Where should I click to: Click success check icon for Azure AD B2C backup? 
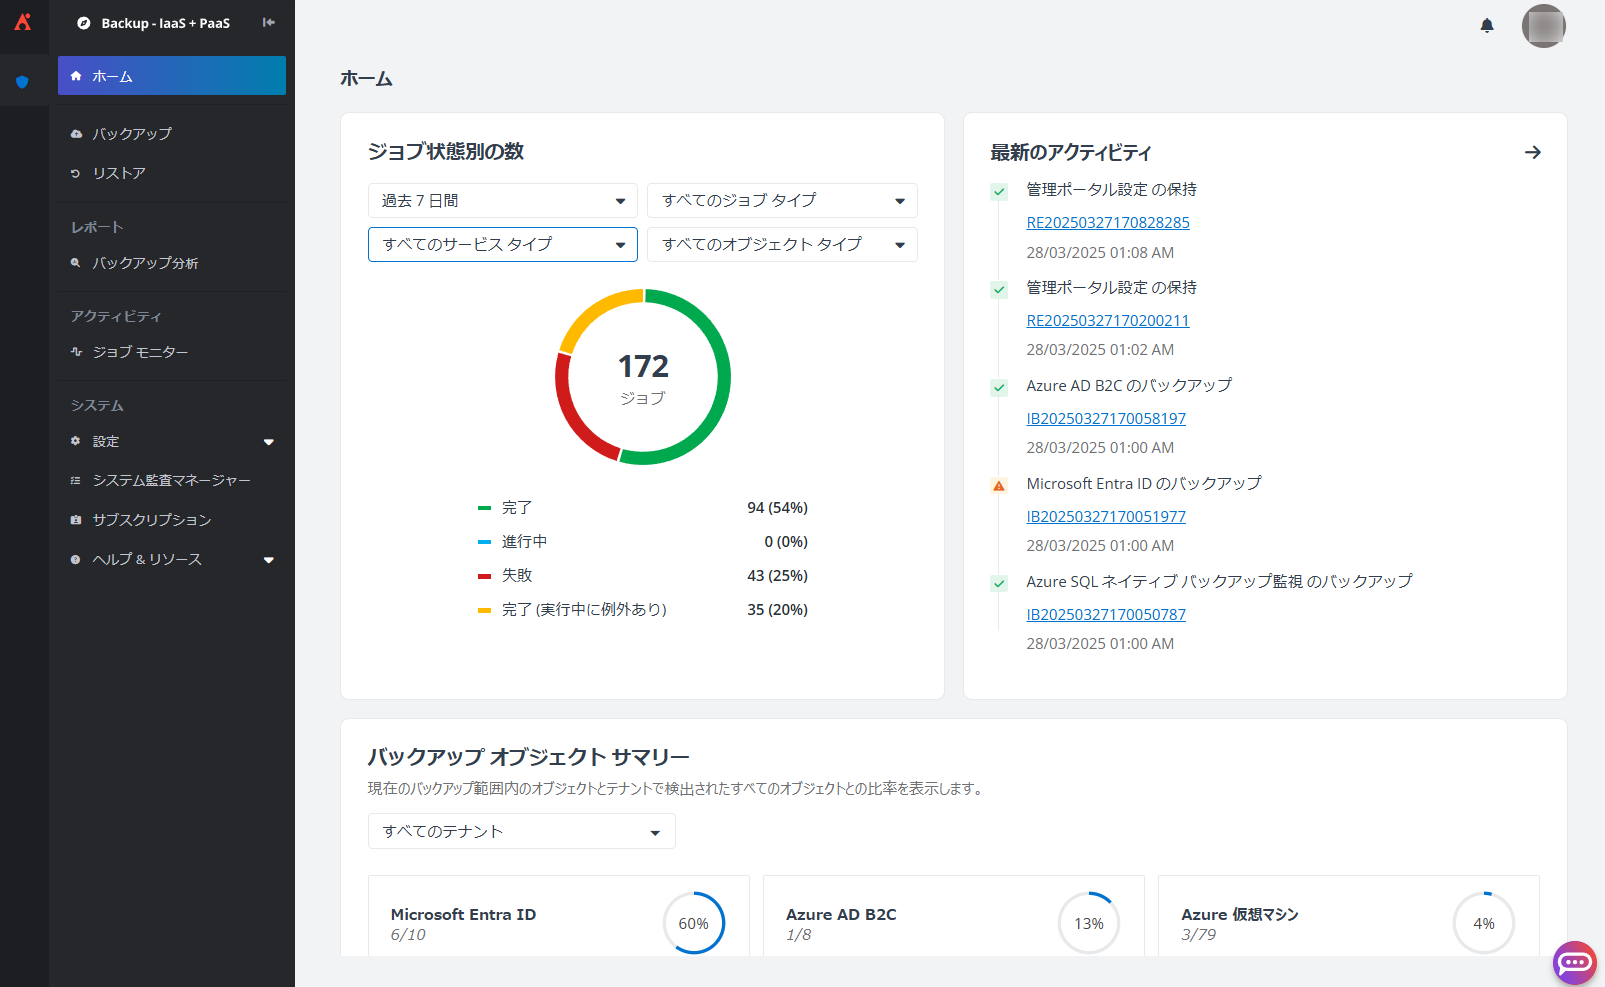pos(998,388)
